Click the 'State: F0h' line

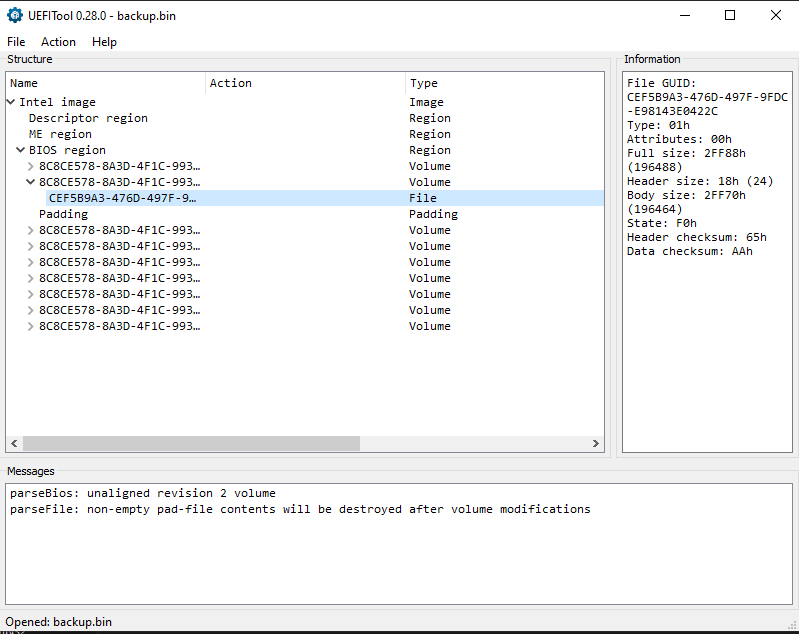pyautogui.click(x=661, y=223)
